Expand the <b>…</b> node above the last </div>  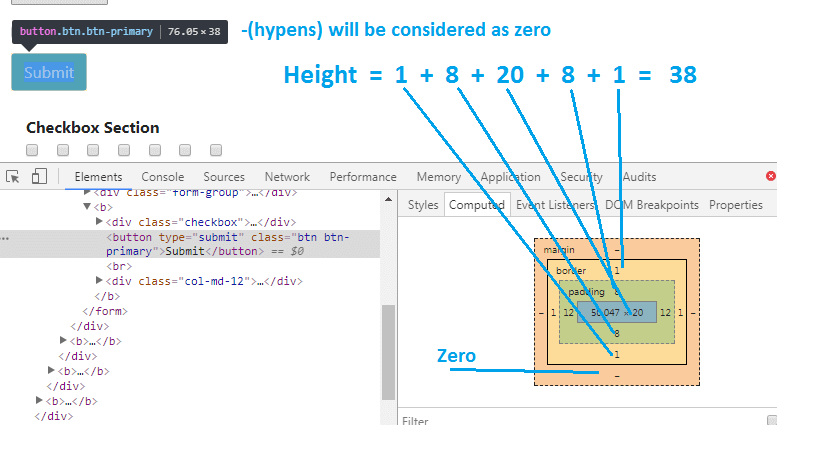(x=39, y=400)
